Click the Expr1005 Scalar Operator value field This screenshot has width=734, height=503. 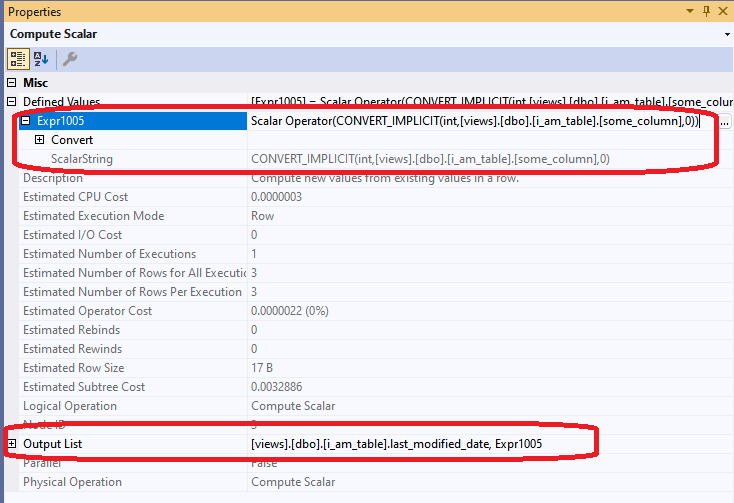480,121
